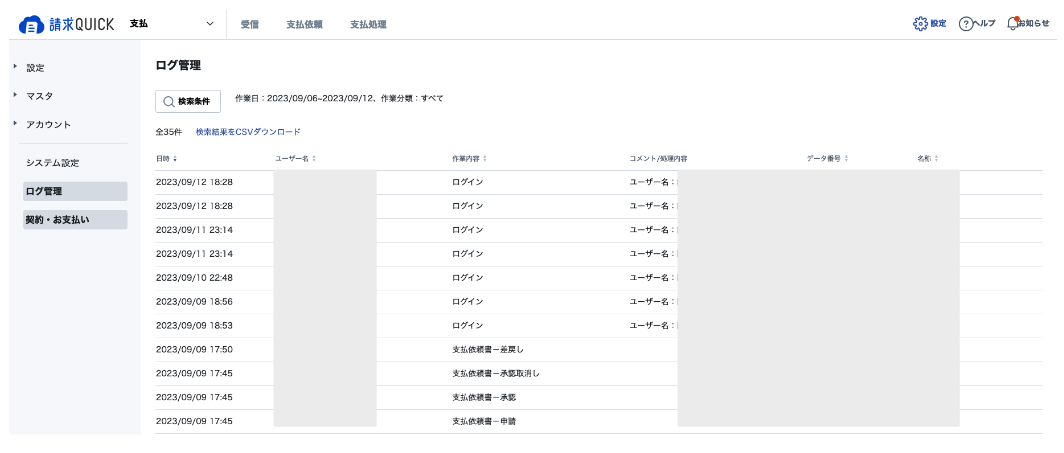Image resolution: width=1064 pixels, height=453 pixels.
Task: Click the 請求QUICK cloud logo
Action: [x=66, y=24]
